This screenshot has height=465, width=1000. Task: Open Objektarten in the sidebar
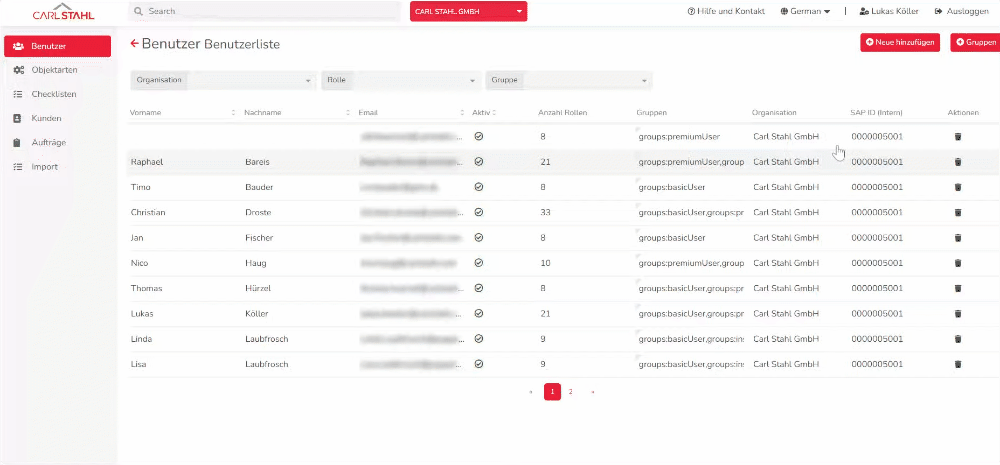[54, 70]
